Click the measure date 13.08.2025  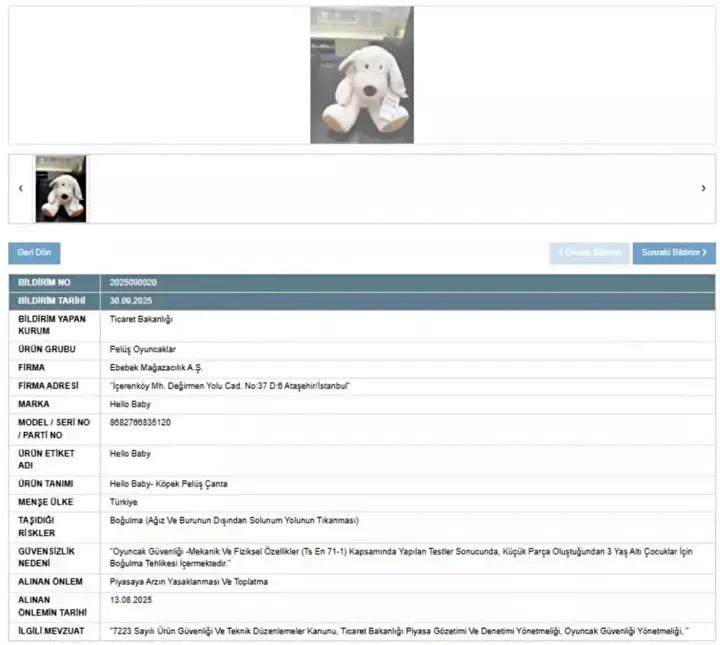[131, 600]
